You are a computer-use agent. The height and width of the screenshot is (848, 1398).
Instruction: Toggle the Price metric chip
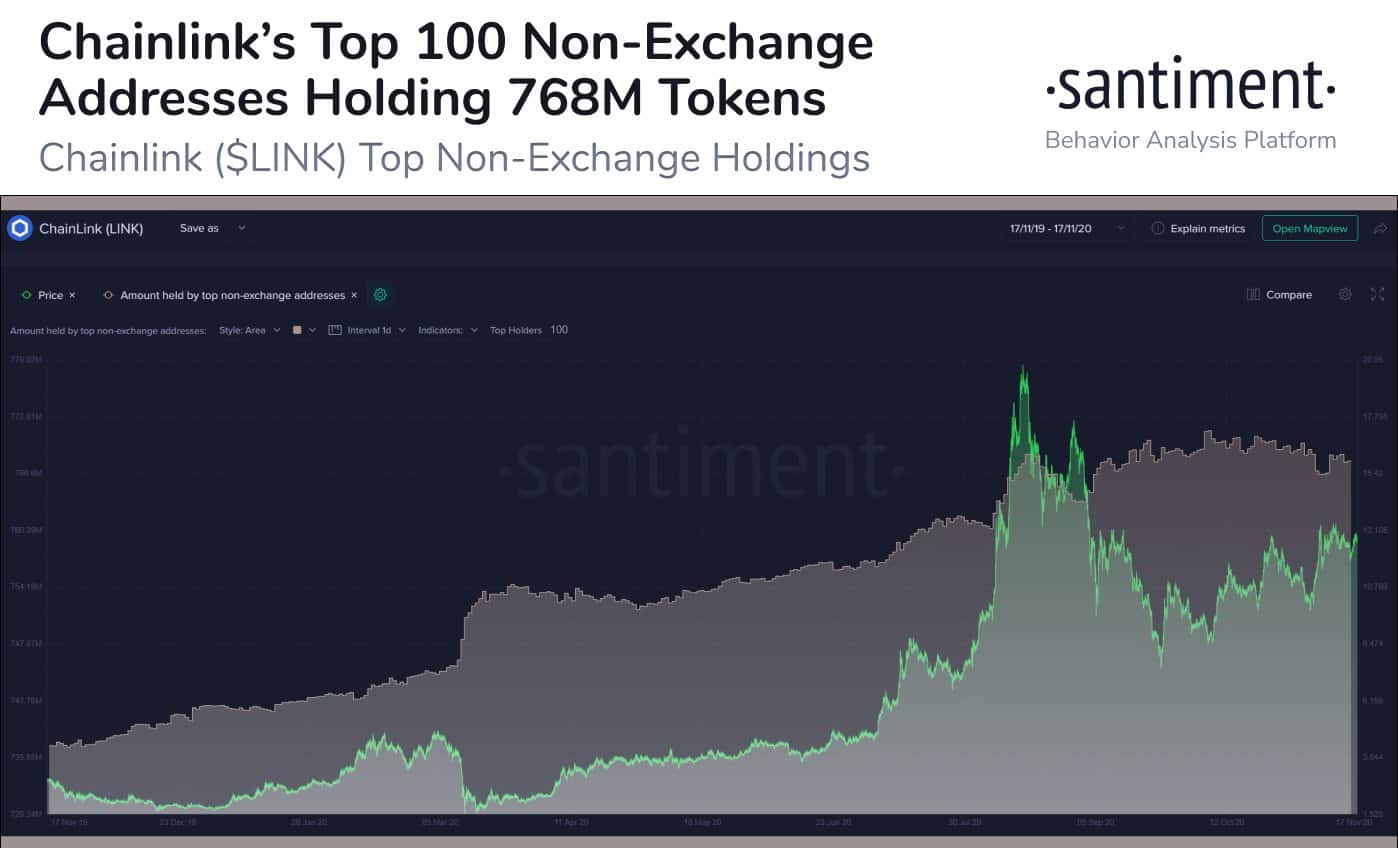43,296
